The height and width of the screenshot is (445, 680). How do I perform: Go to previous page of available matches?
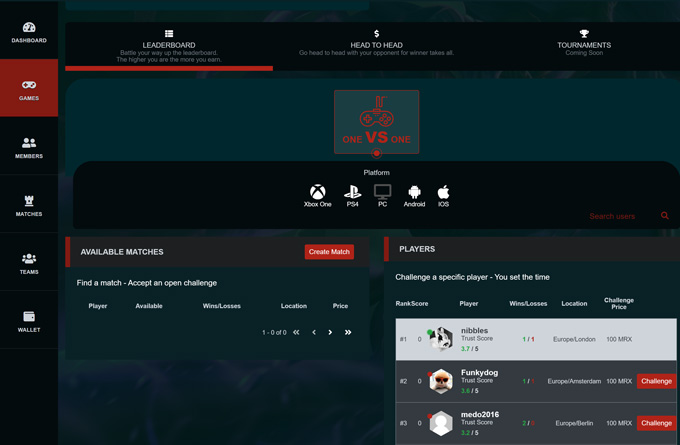[x=314, y=332]
